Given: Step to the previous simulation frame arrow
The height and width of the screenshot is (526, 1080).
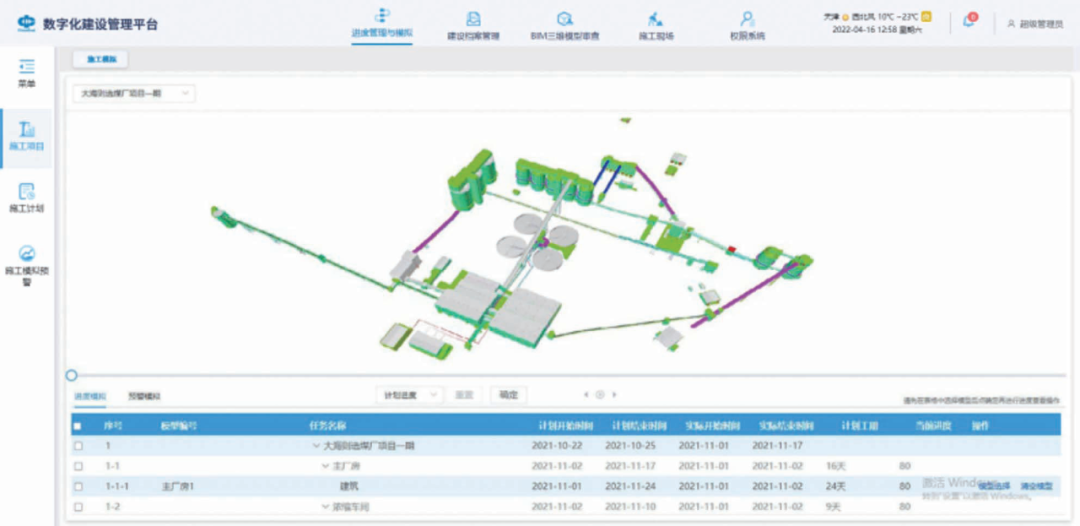Looking at the screenshot, I should pos(586,395).
